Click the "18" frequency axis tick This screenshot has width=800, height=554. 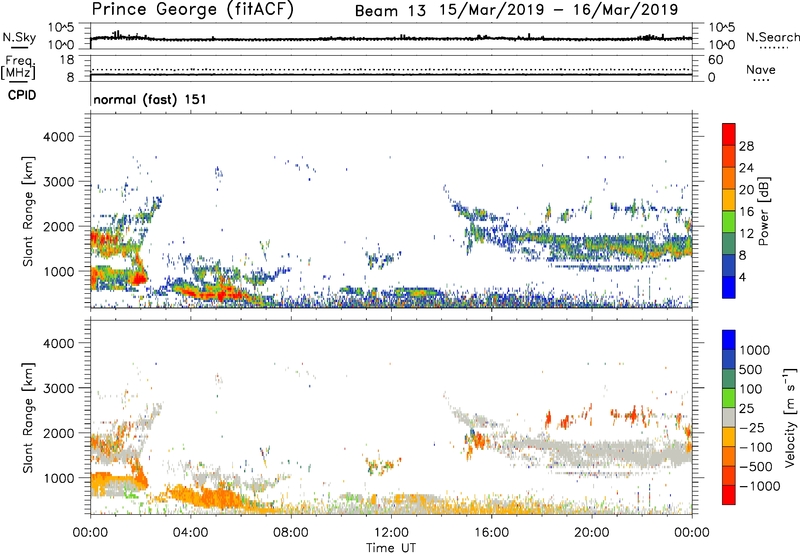tap(67, 60)
